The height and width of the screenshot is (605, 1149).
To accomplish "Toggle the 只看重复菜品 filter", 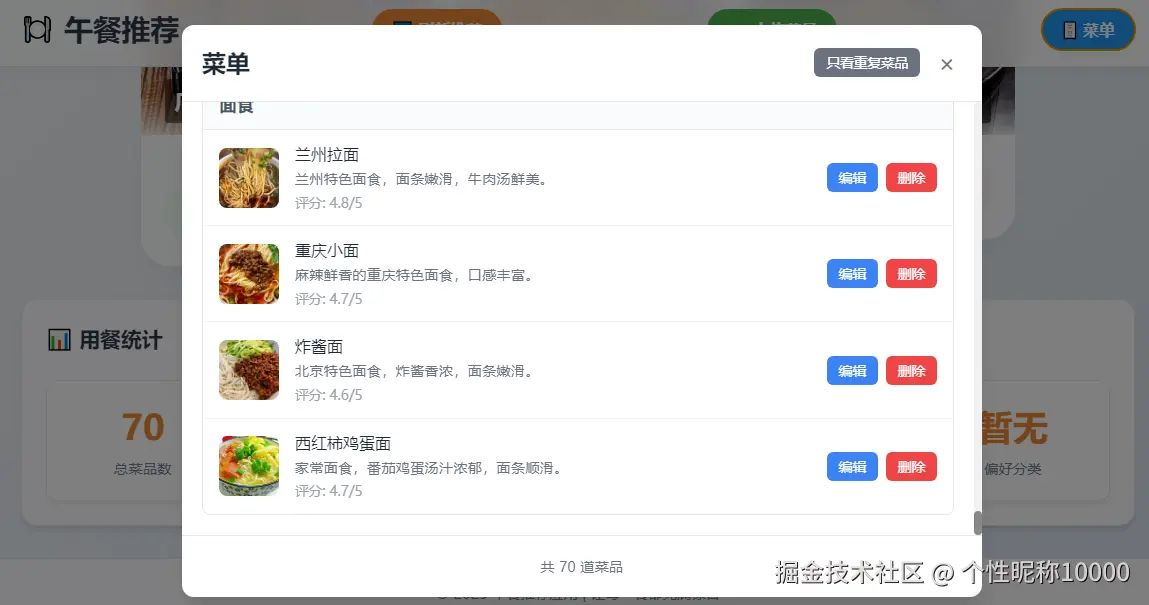I will click(x=866, y=62).
